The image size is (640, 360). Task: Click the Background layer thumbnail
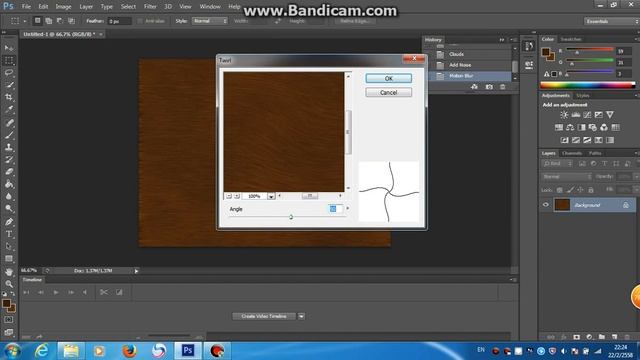point(562,205)
